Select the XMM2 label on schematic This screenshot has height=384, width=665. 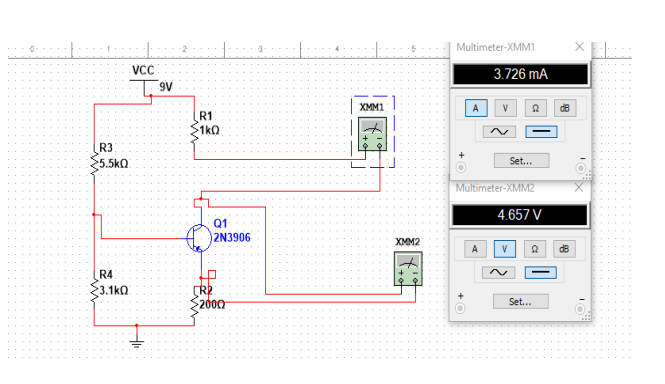tap(408, 242)
